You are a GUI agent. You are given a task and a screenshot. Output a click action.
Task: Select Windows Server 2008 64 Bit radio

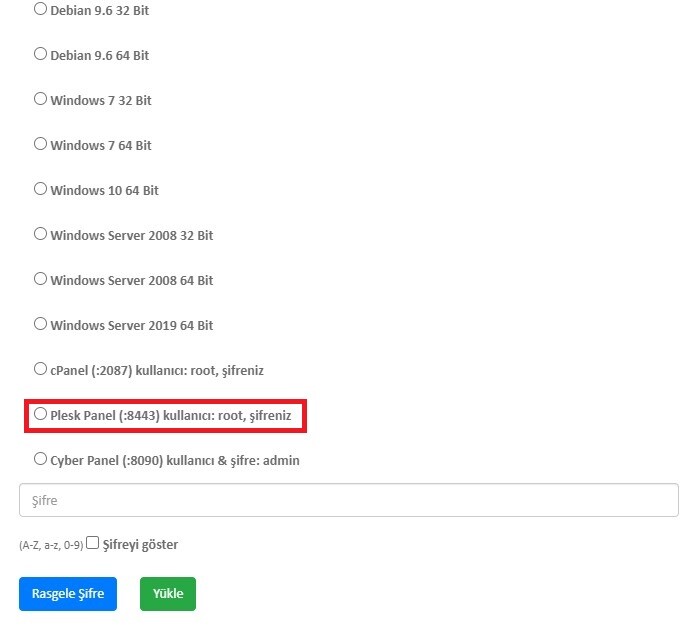(x=40, y=279)
